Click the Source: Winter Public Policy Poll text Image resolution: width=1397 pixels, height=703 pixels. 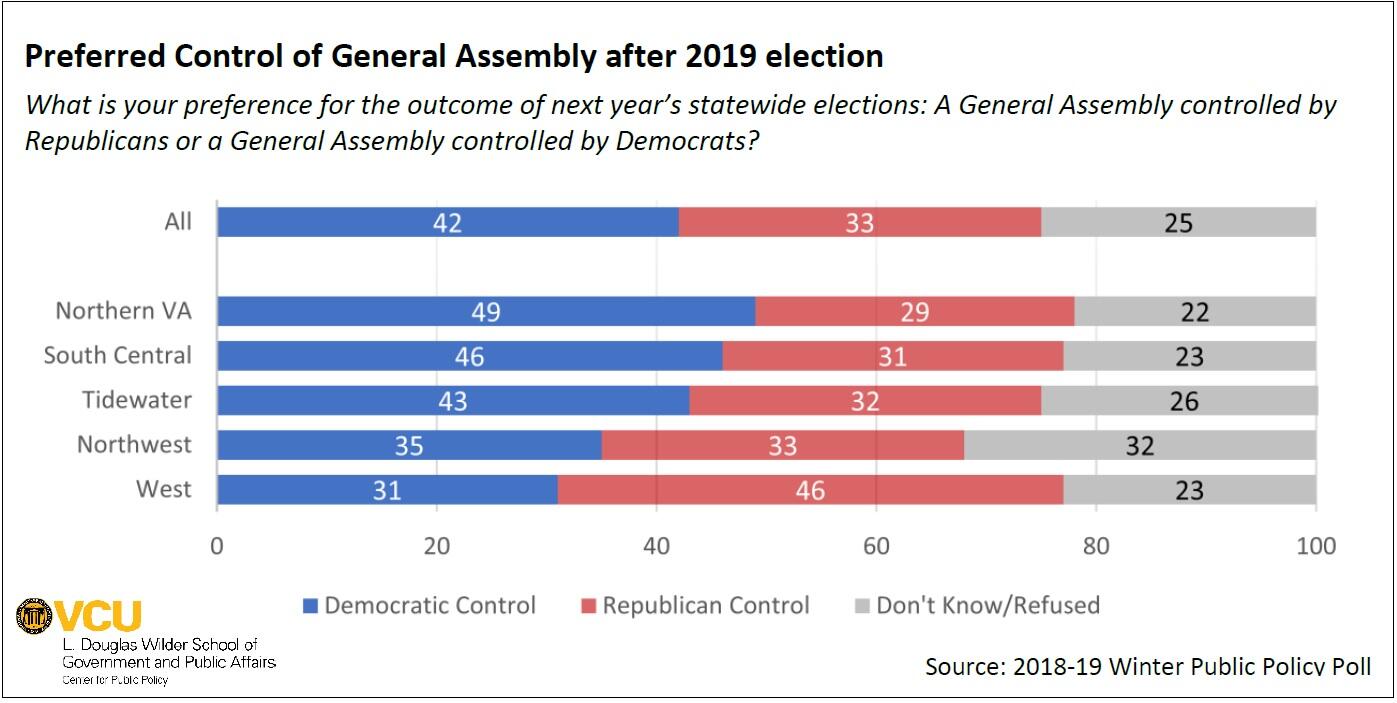[1148, 666]
